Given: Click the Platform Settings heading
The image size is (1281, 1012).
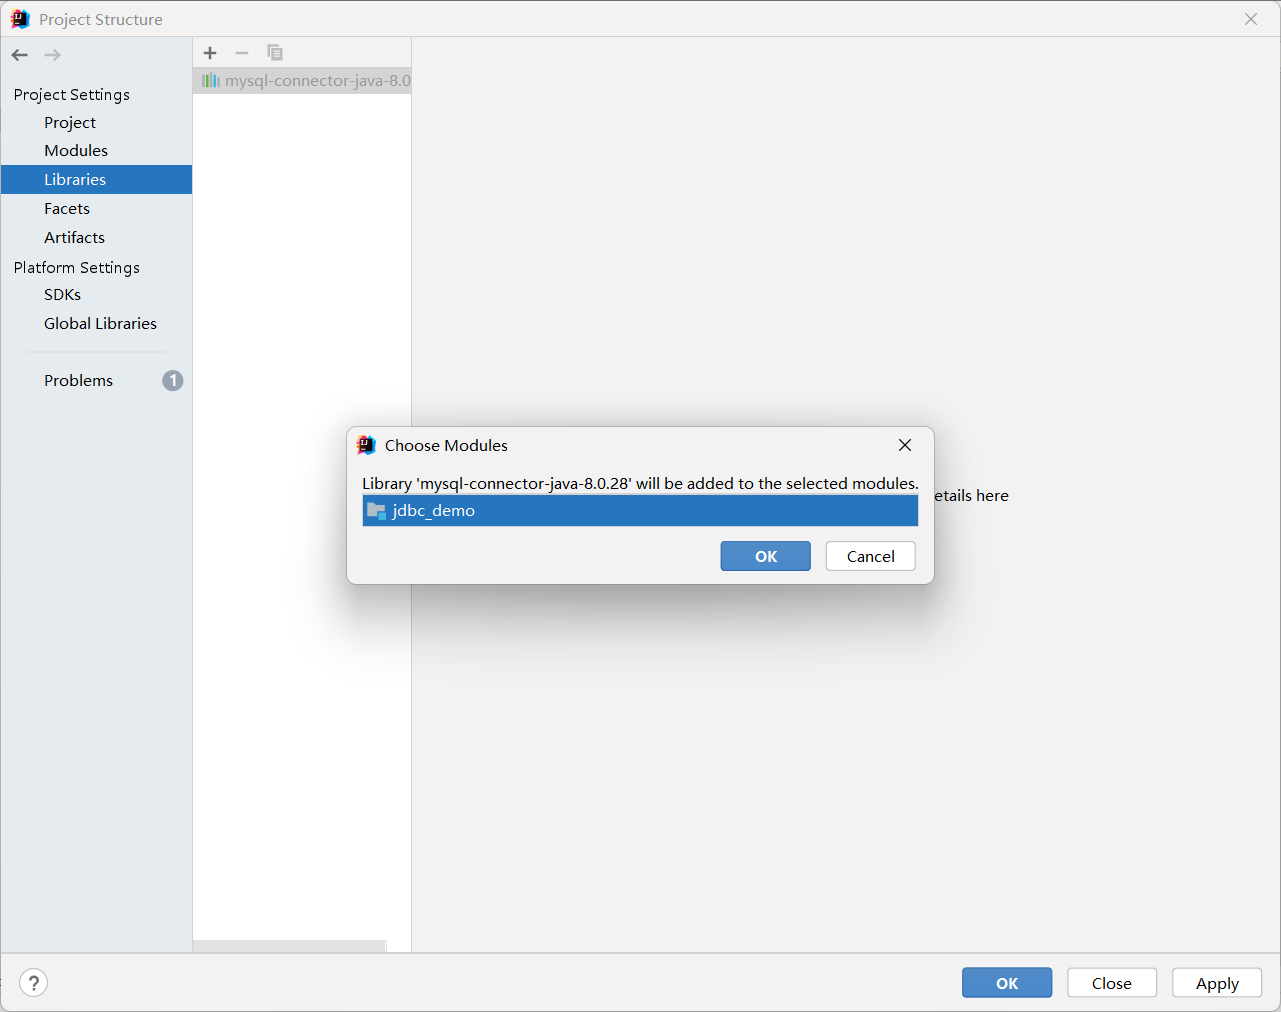Looking at the screenshot, I should point(77,268).
